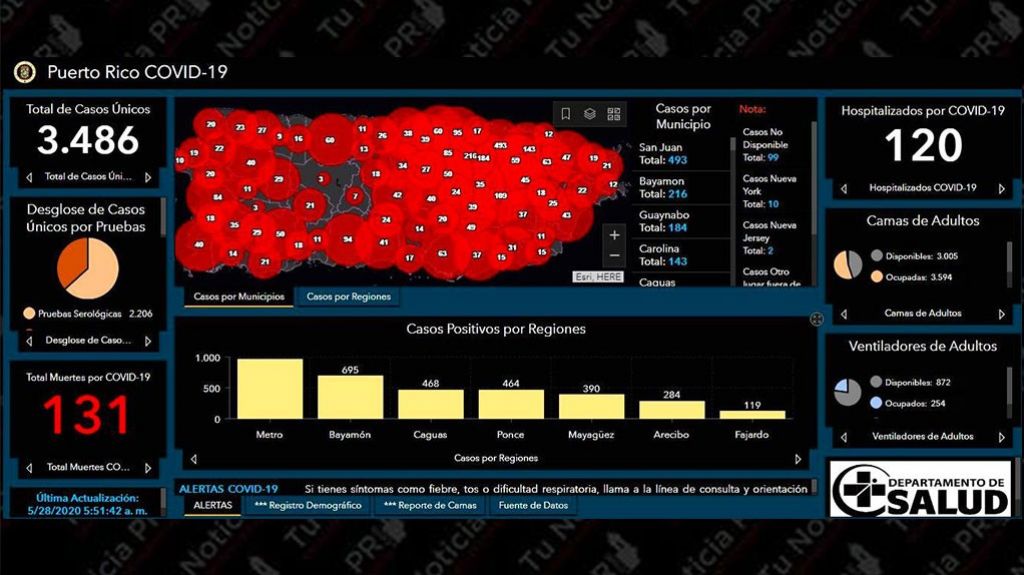
Task: Click the Casos por Municipio list scrollbar
Action: click(735, 170)
